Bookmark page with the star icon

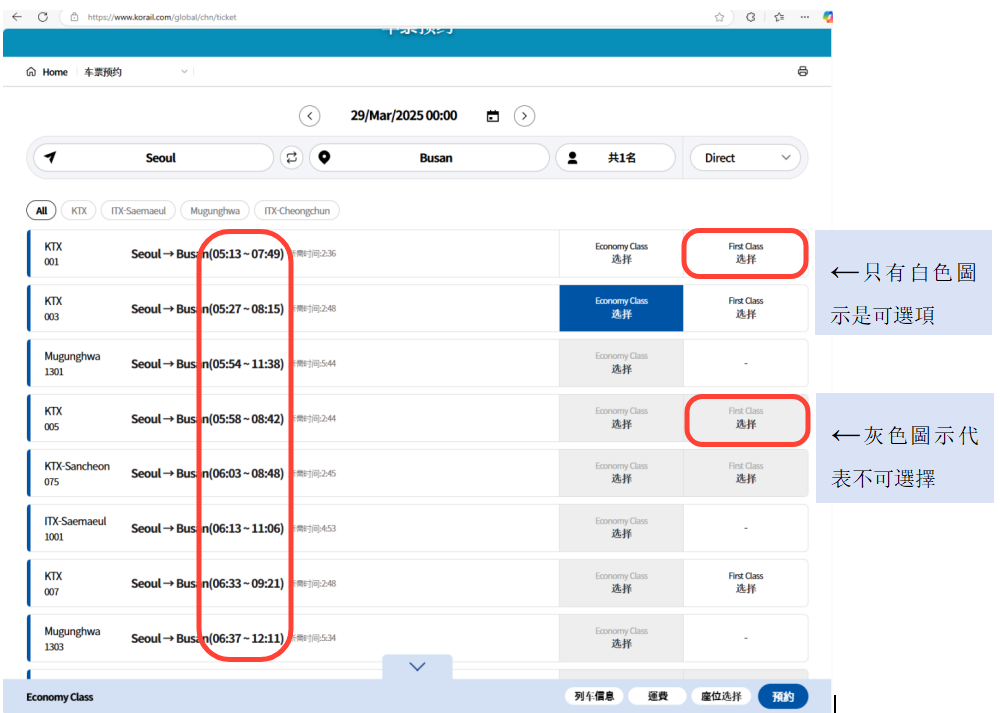point(719,17)
